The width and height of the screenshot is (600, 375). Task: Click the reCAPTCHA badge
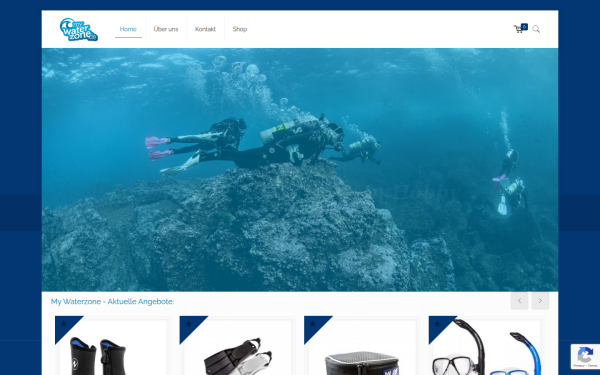click(585, 356)
